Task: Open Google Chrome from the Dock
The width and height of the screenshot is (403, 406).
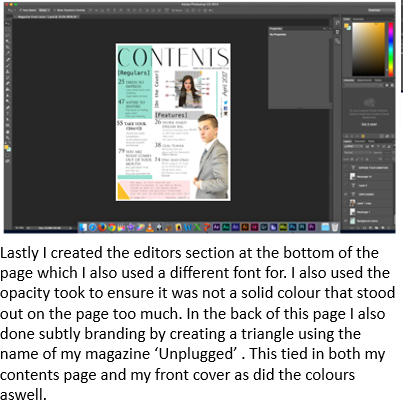Action: click(x=112, y=227)
